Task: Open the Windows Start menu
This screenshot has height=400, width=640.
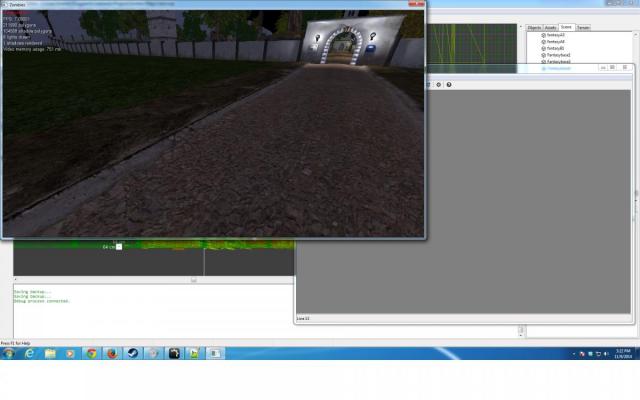Action: (8, 353)
